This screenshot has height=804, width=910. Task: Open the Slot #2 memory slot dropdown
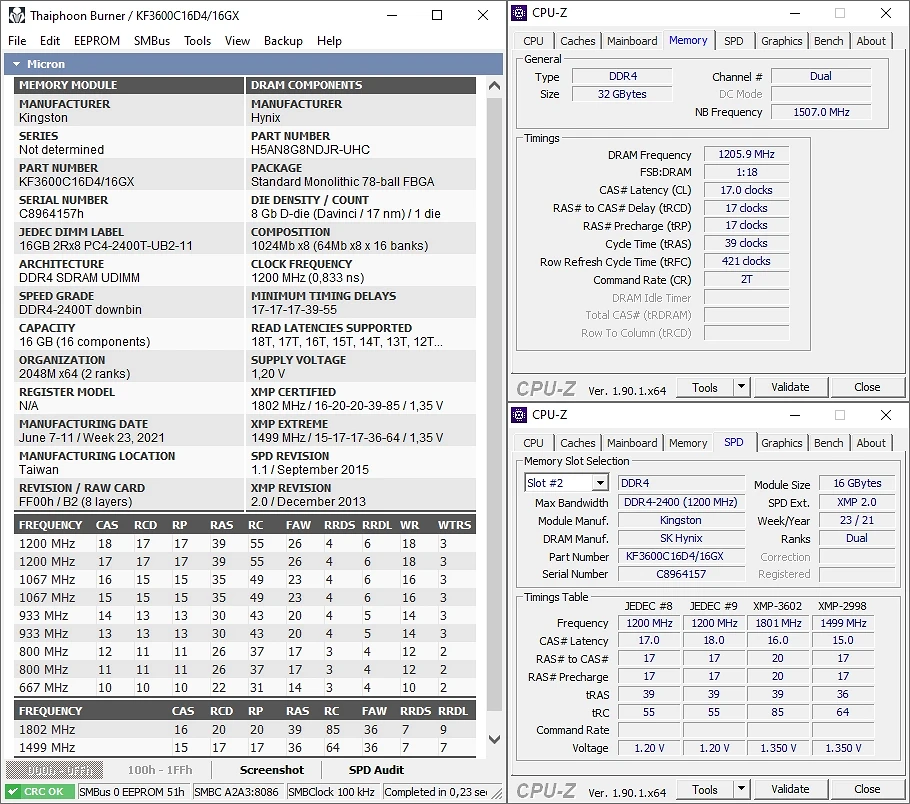[x=599, y=483]
